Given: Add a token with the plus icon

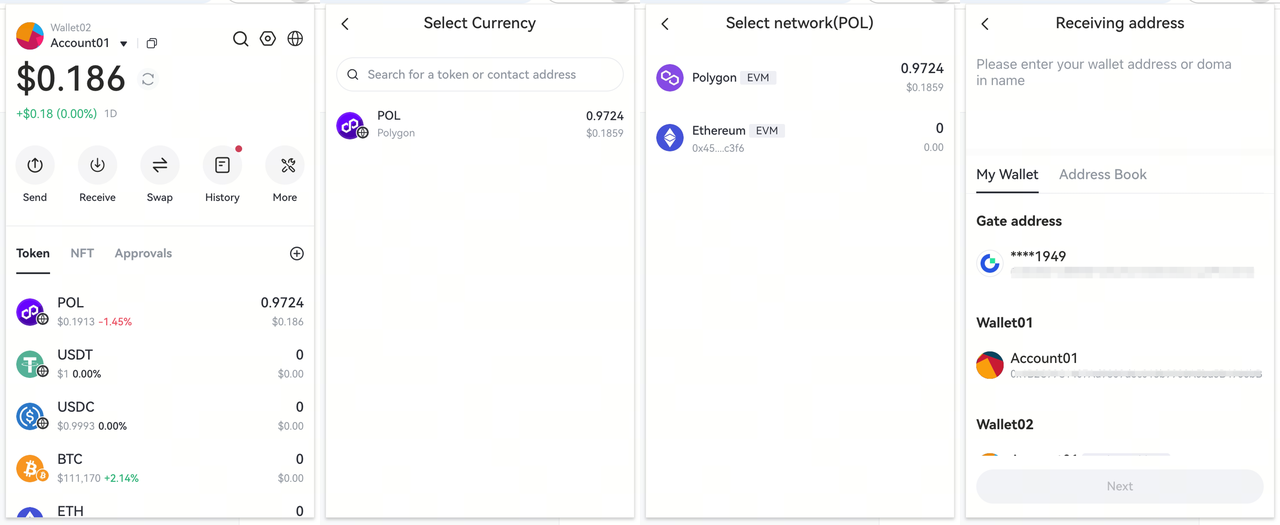Looking at the screenshot, I should coord(297,254).
